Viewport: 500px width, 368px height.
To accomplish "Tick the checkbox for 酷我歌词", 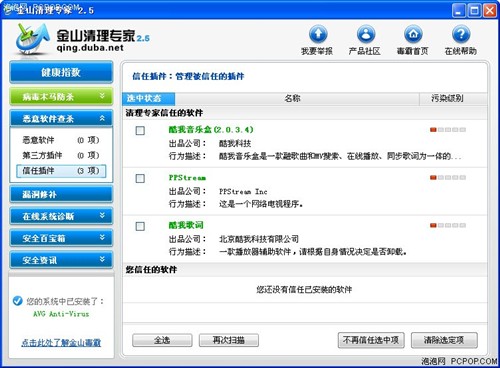I will tap(140, 226).
